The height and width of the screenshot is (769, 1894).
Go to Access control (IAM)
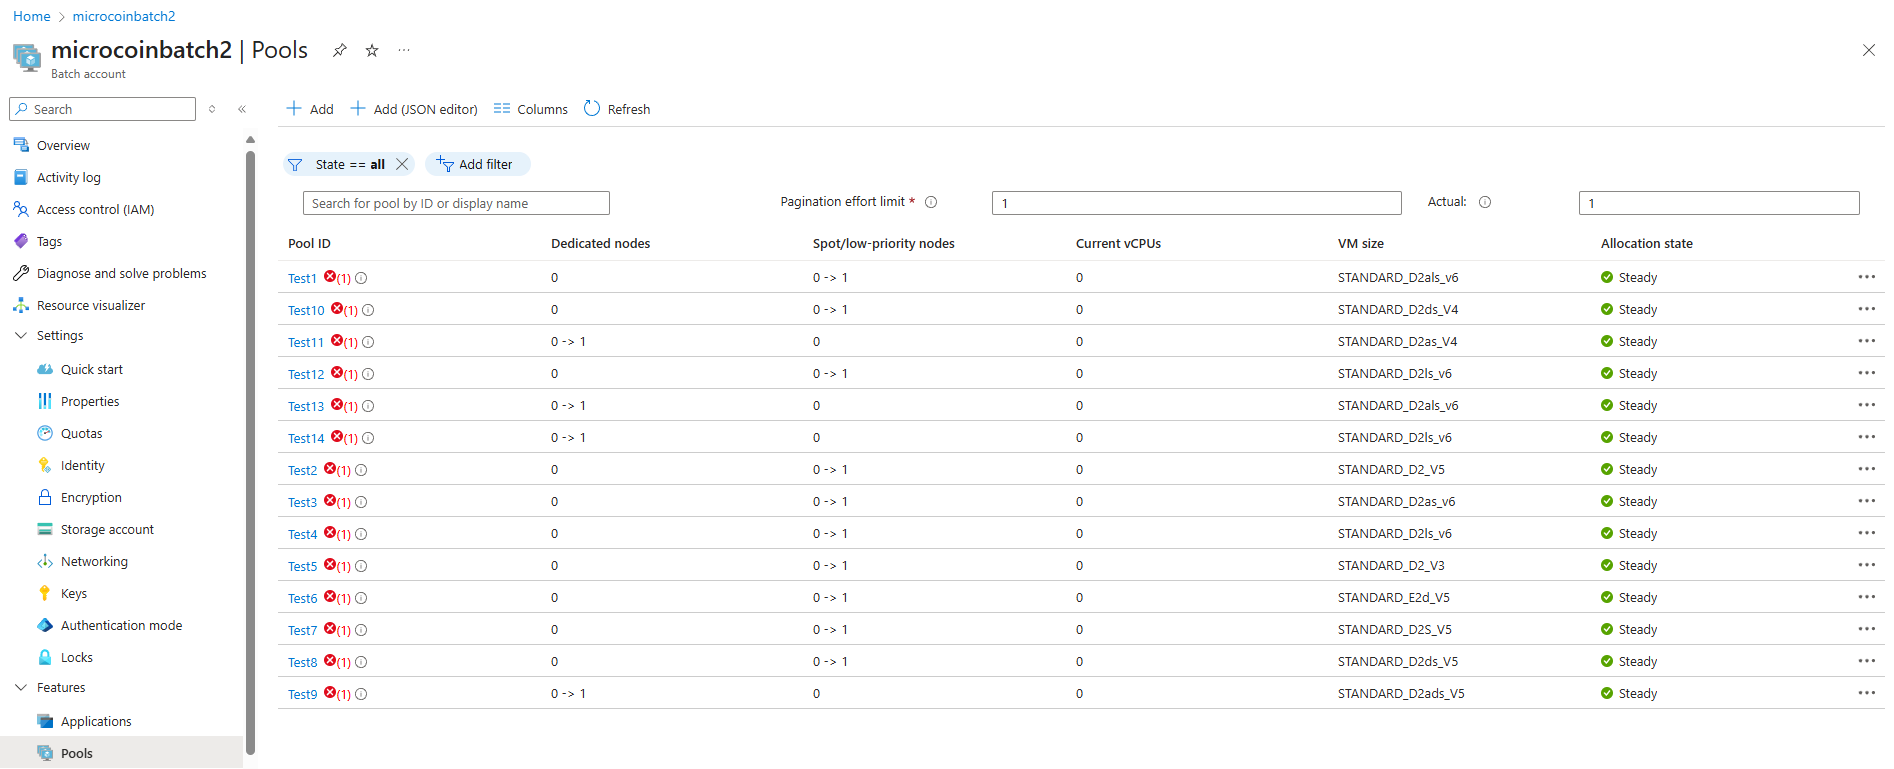click(95, 209)
